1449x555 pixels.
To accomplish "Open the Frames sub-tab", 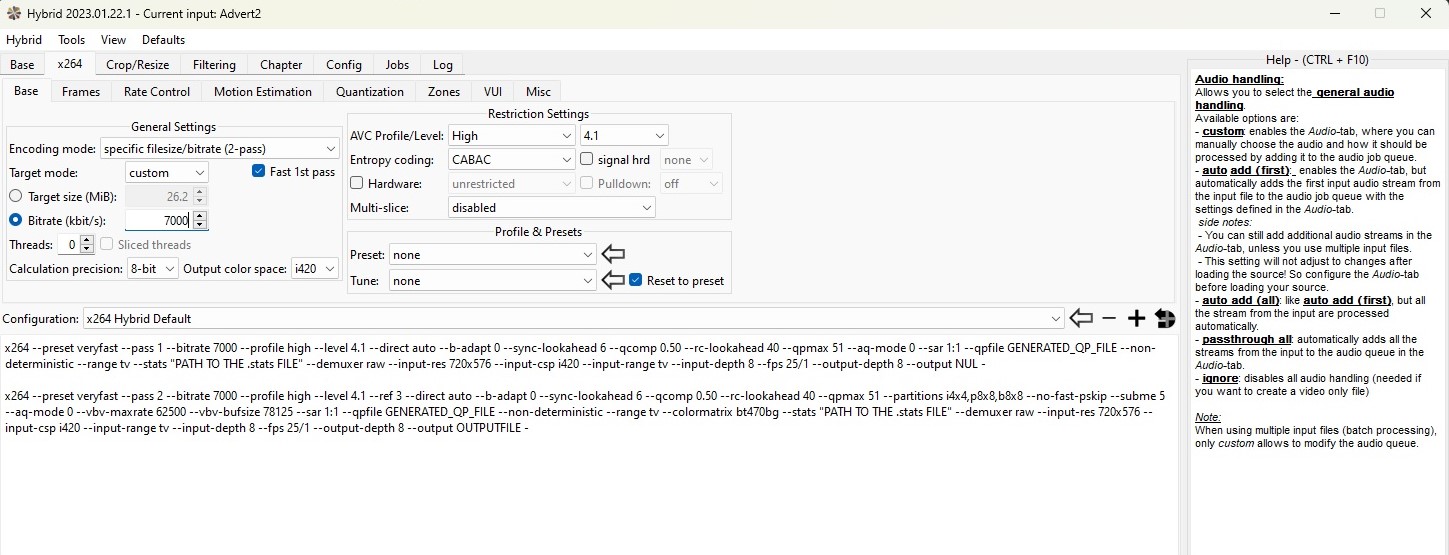I will [81, 91].
